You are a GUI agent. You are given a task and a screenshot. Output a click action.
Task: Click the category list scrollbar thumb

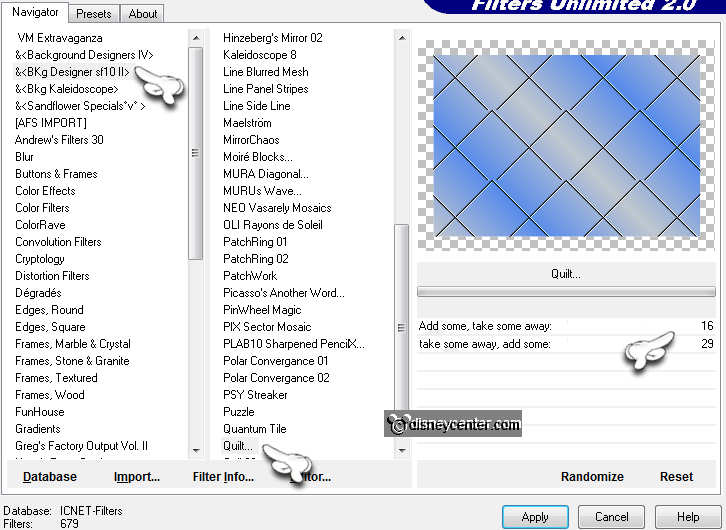(x=195, y=153)
